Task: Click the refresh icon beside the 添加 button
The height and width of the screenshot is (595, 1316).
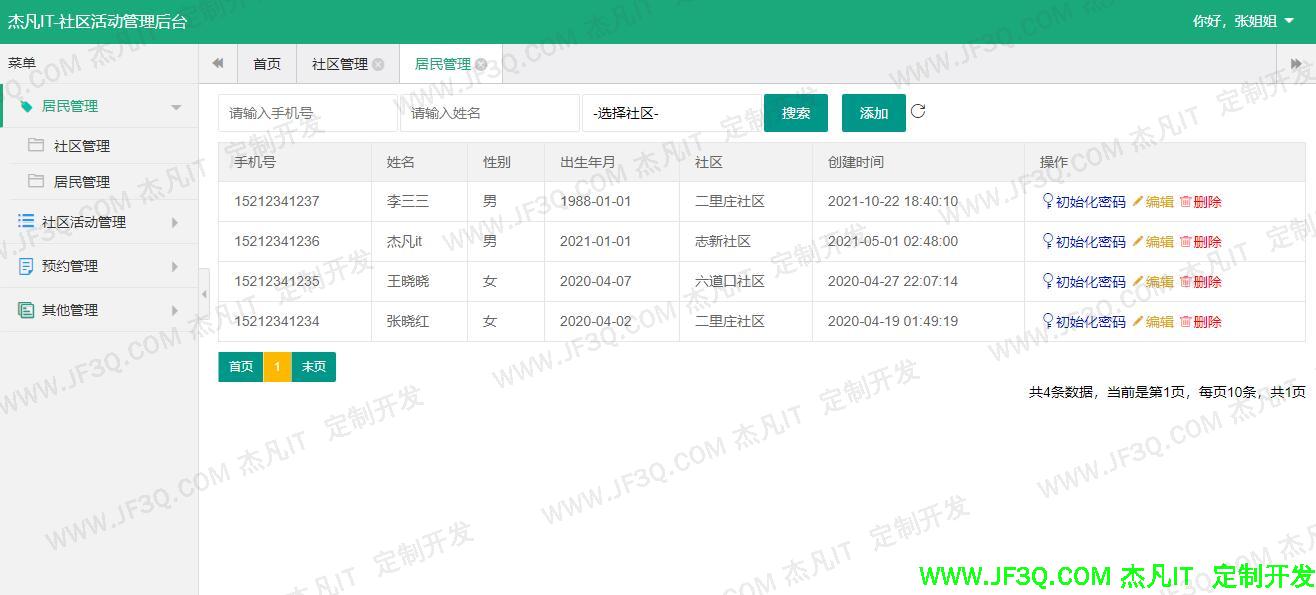Action: [918, 112]
